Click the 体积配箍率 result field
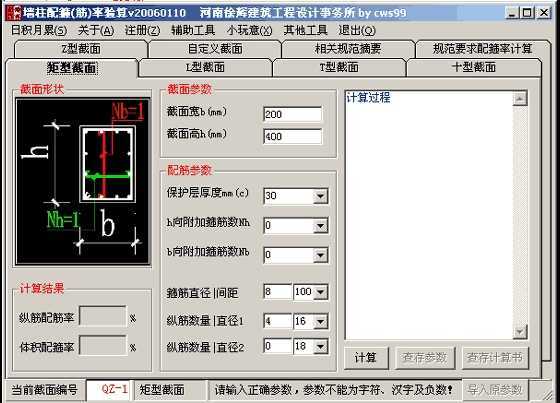 click(x=103, y=345)
